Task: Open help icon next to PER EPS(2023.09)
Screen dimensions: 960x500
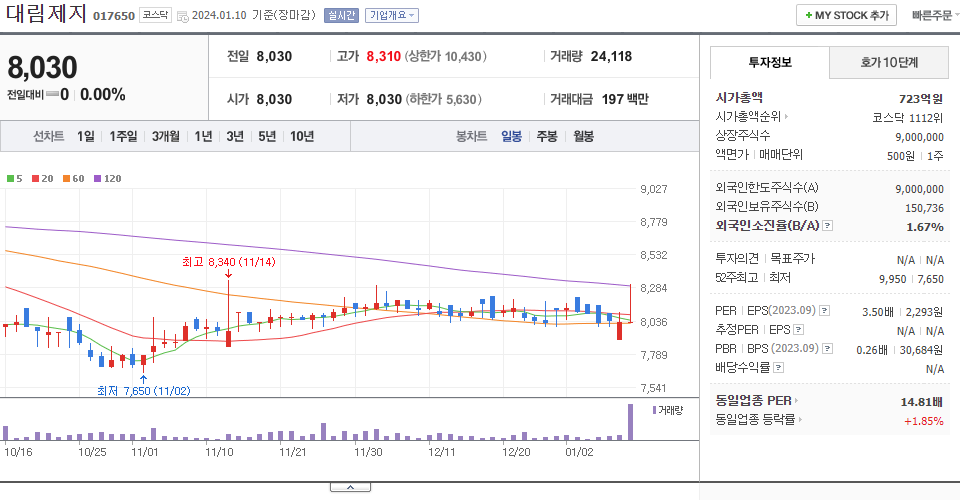Action: [x=825, y=311]
